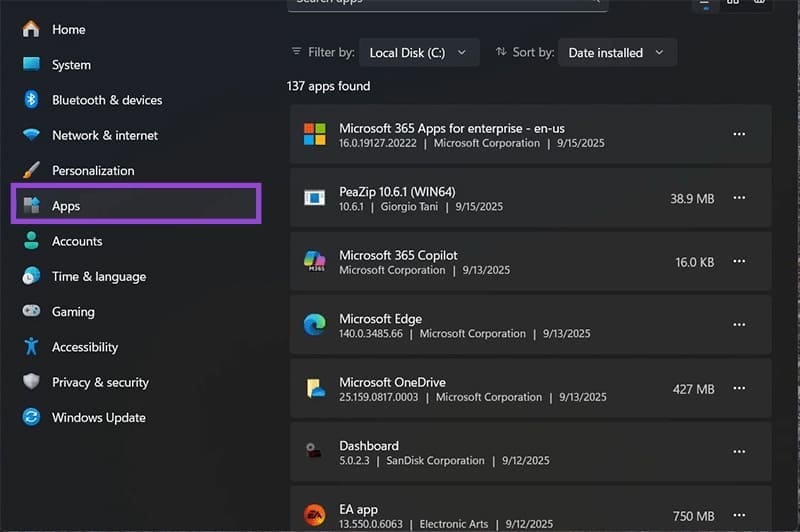
Task: Click the Apps icon in the sidebar
Action: [31, 205]
